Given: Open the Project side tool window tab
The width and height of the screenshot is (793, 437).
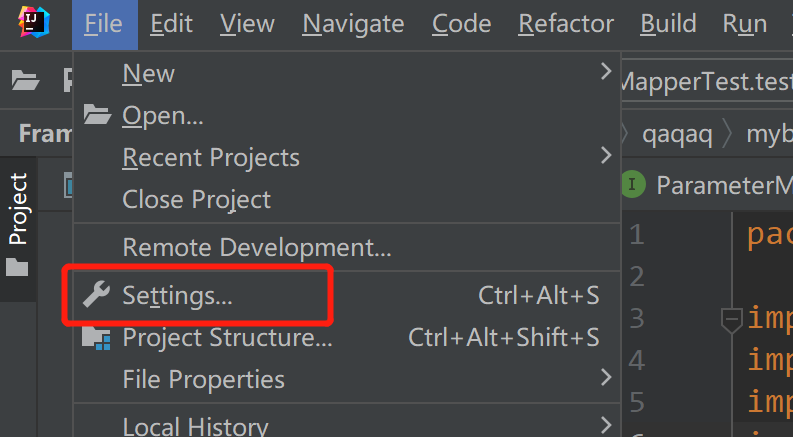Looking at the screenshot, I should click(18, 210).
